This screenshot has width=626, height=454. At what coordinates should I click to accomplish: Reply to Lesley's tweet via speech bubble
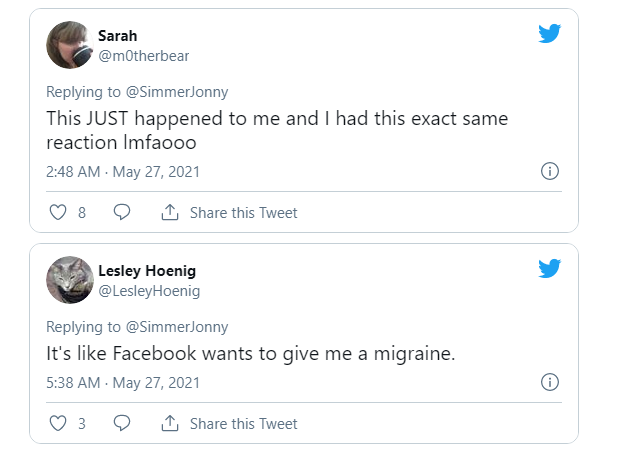(122, 423)
